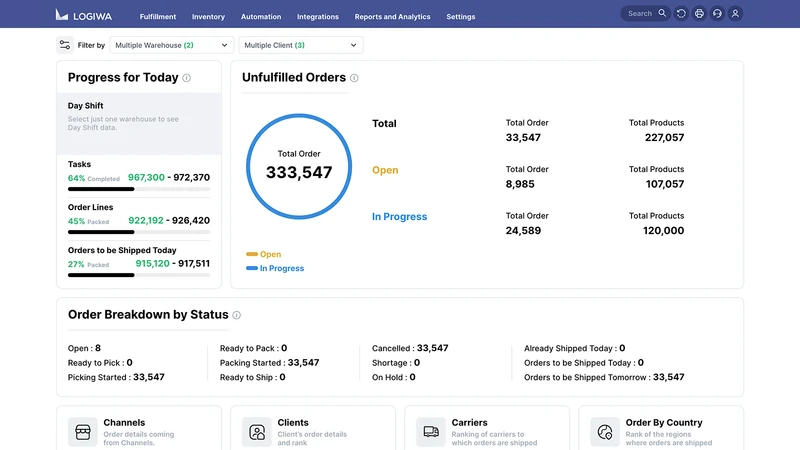This screenshot has height=450, width=800.
Task: Click the Order Lines progress bar
Action: coord(139,232)
